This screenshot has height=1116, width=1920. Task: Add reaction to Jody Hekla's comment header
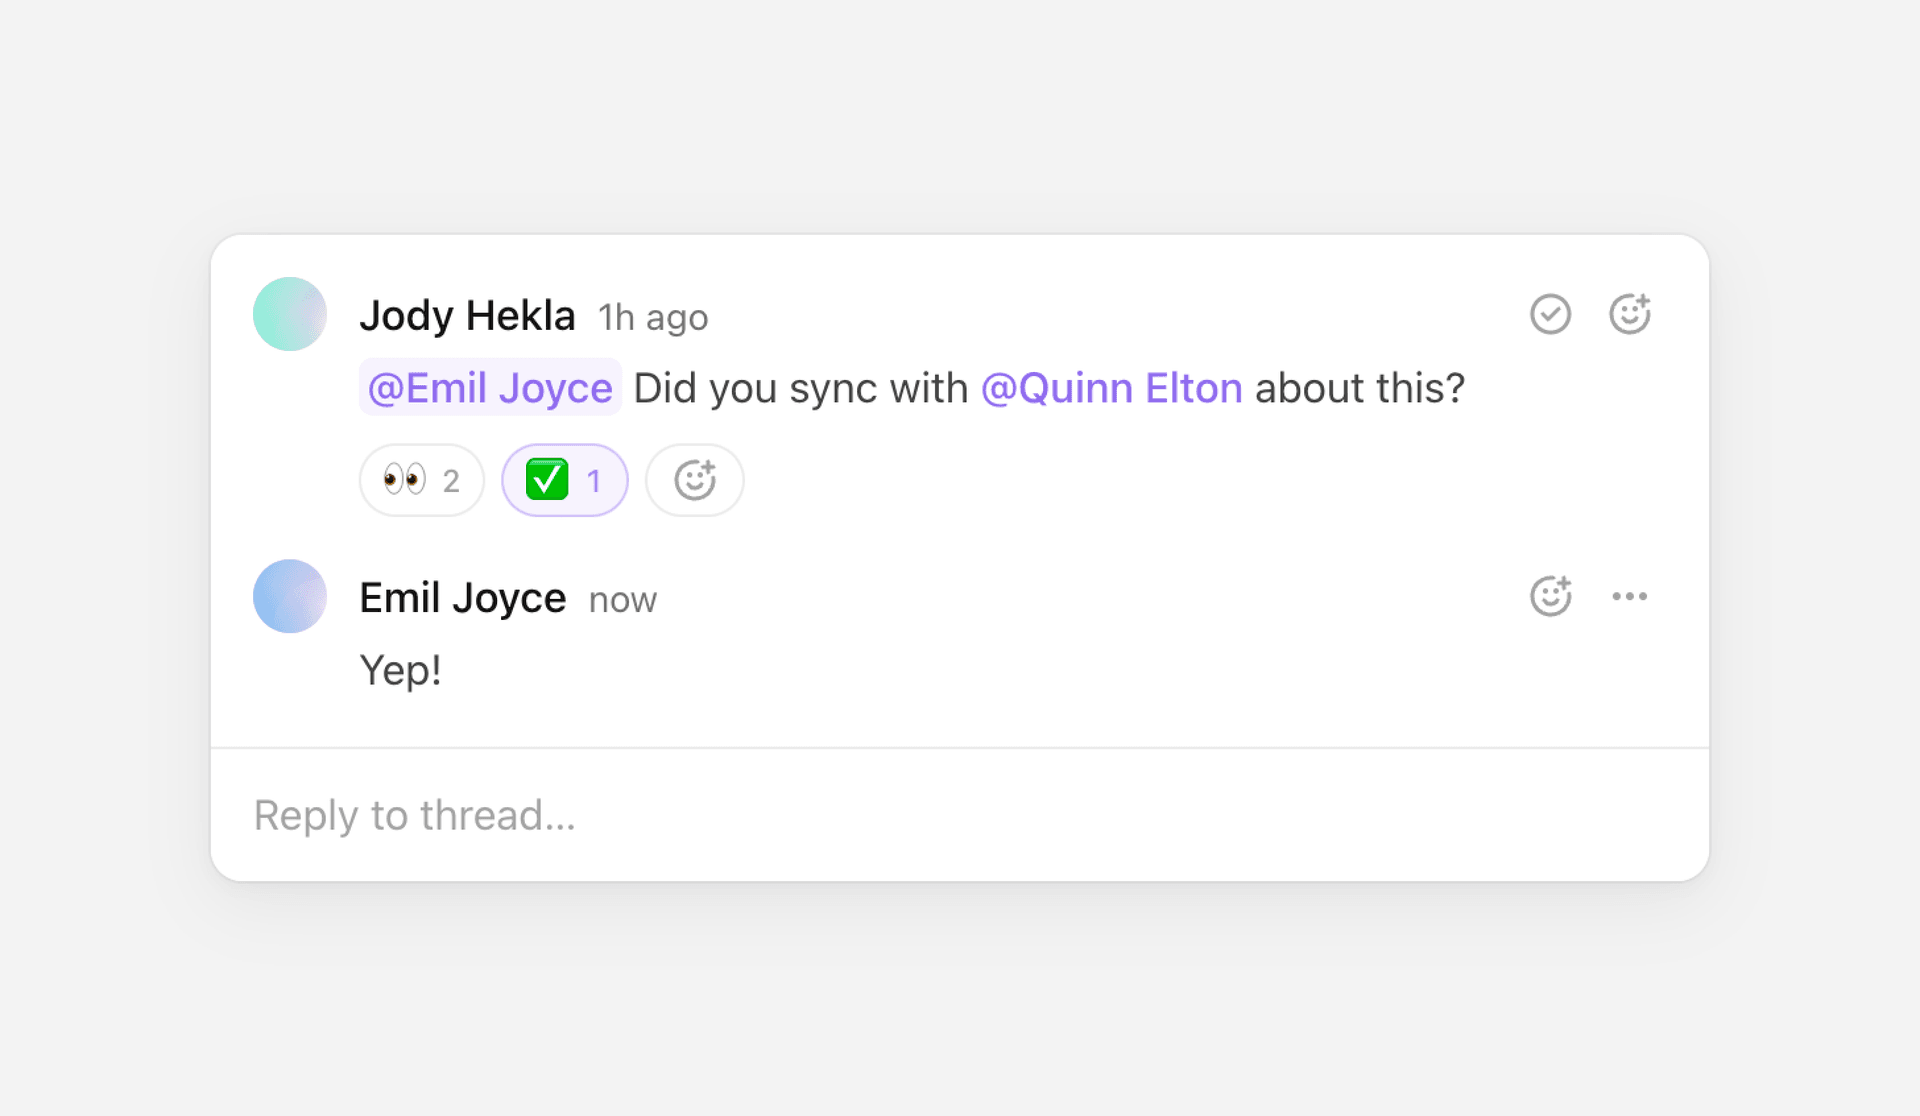(1629, 314)
